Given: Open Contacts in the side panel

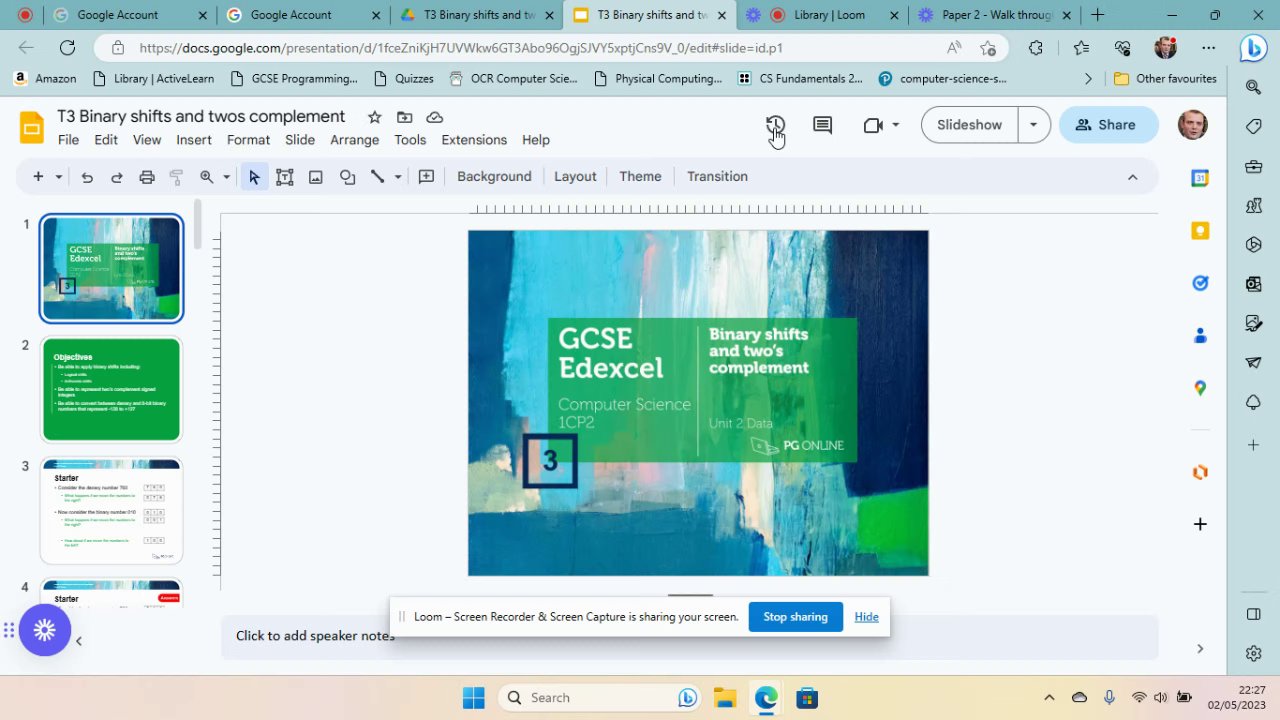Looking at the screenshot, I should click(x=1200, y=336).
